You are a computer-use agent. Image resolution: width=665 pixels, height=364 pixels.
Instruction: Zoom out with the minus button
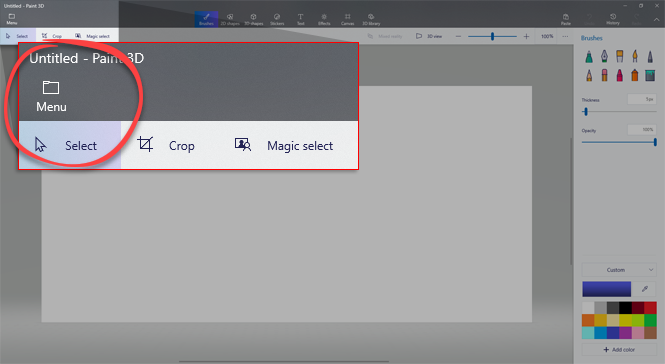point(458,36)
